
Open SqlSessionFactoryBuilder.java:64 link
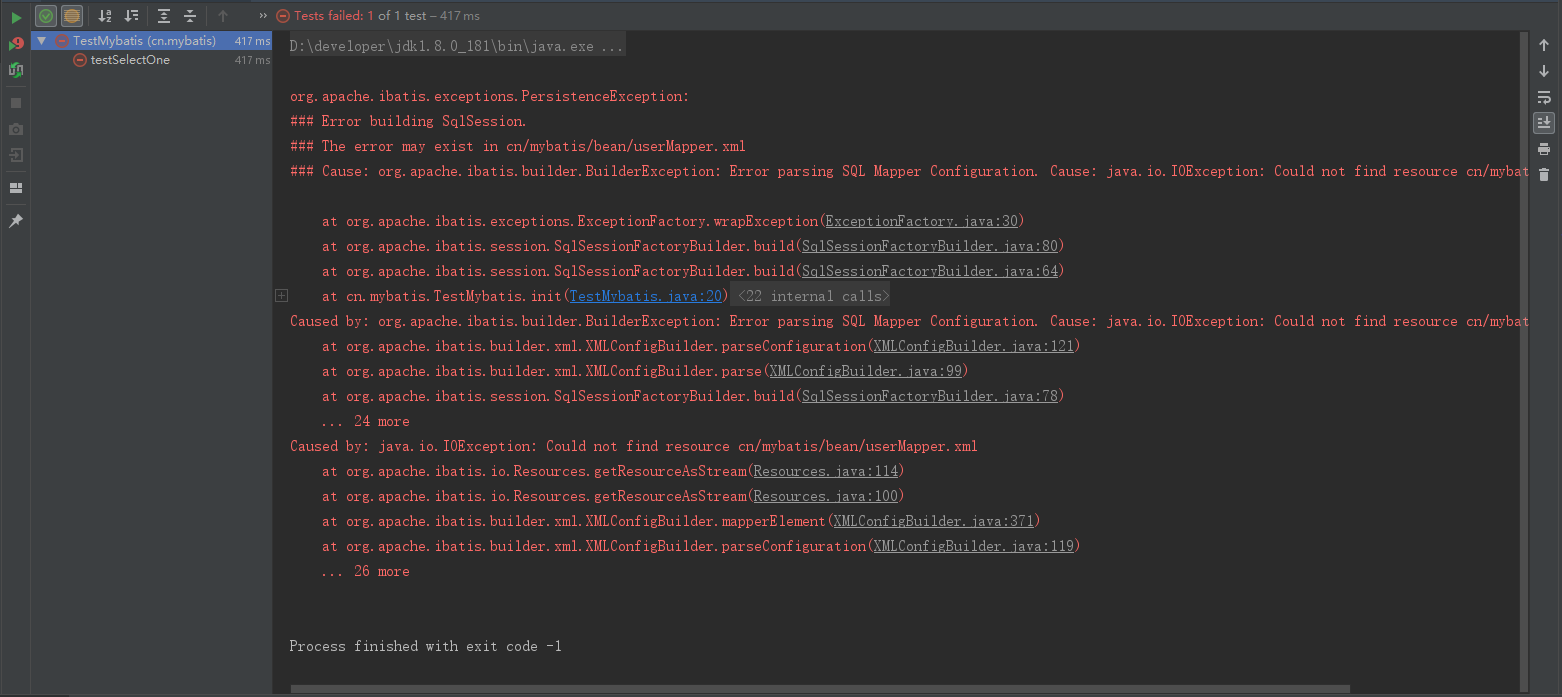click(x=929, y=271)
